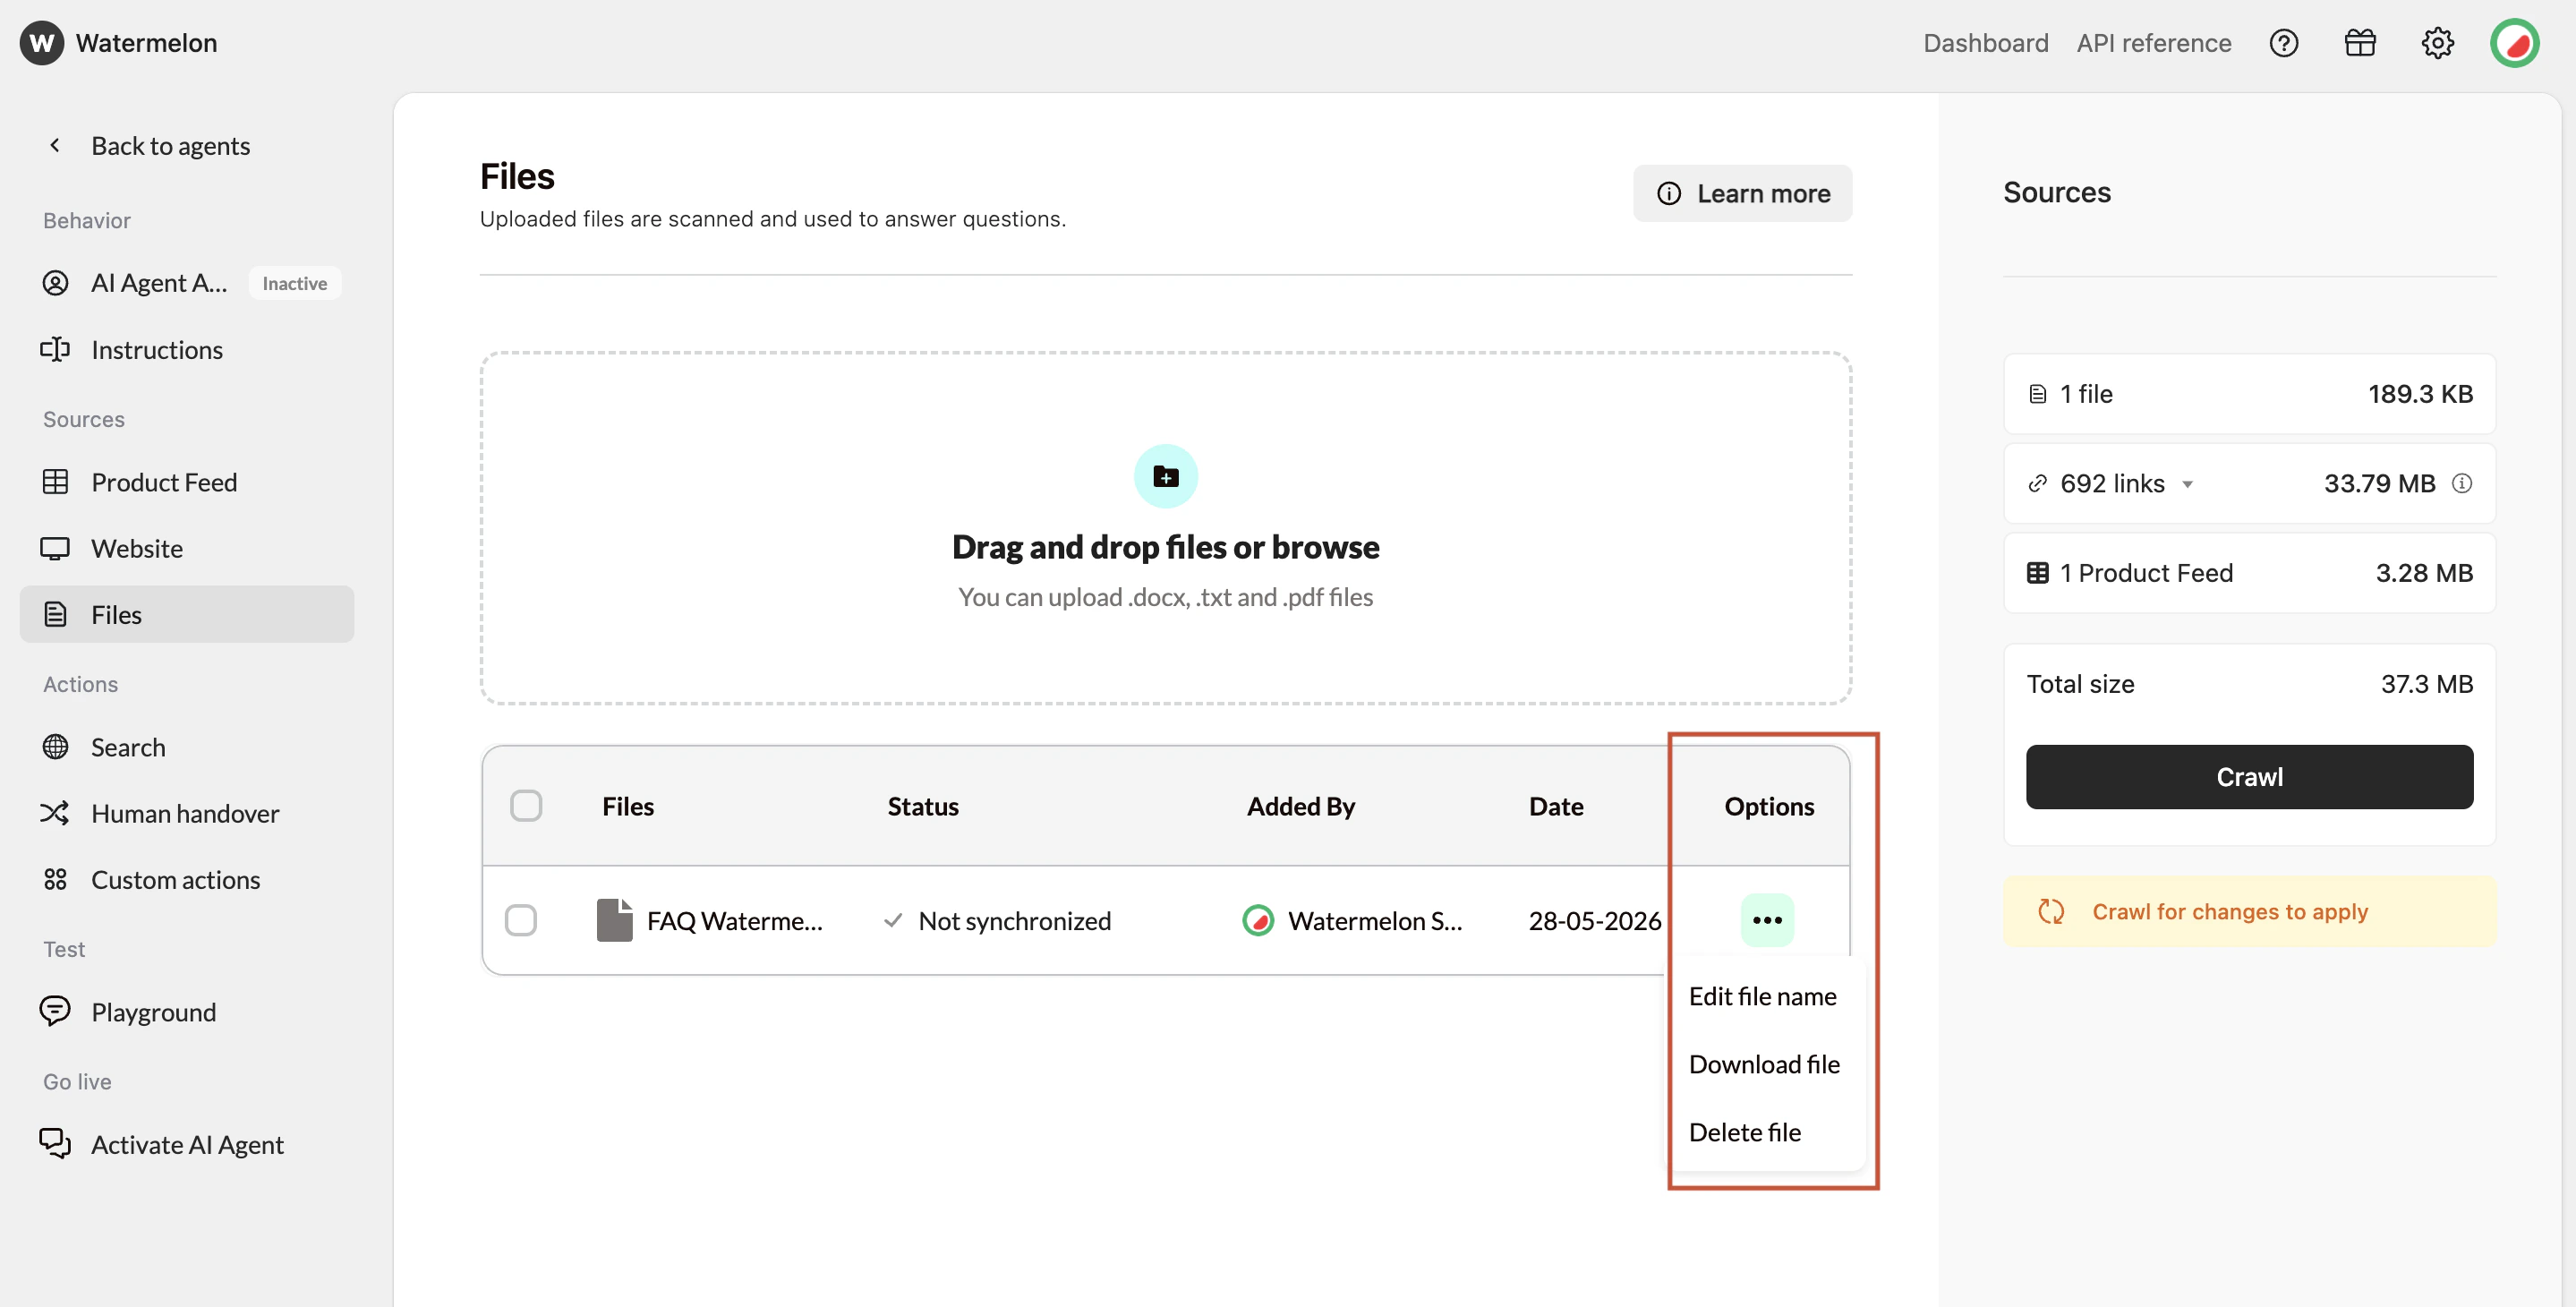2576x1307 pixels.
Task: Click the file icon beside 1 file
Action: (x=2037, y=393)
